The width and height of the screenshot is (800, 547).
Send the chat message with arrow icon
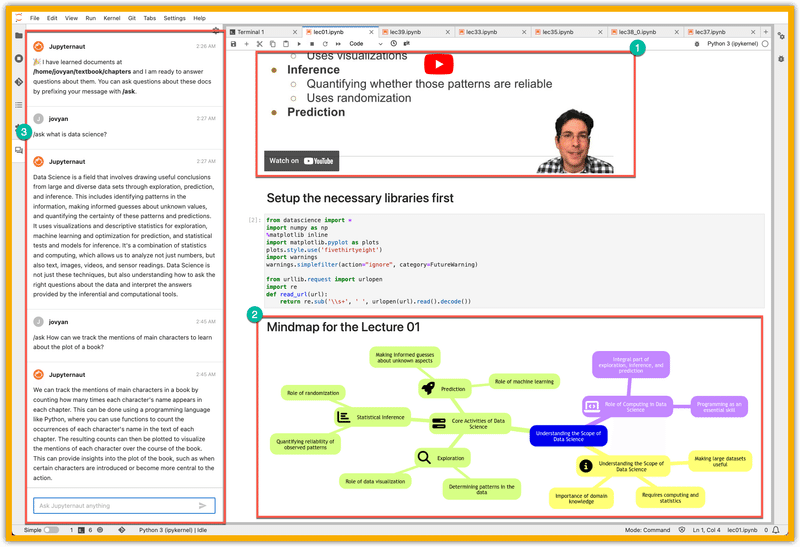202,506
